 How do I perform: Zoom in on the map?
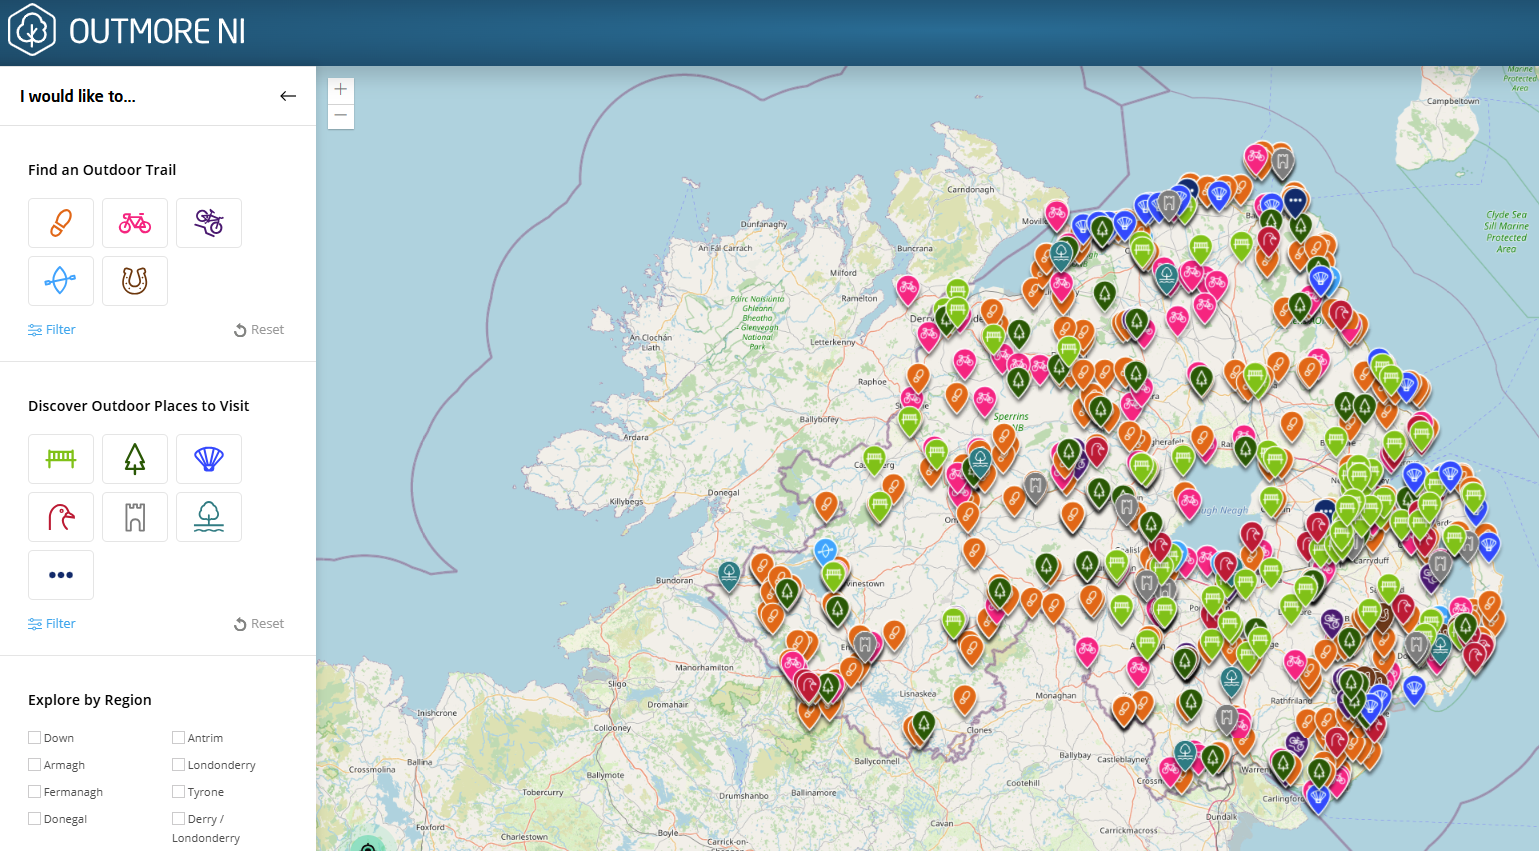[341, 90]
